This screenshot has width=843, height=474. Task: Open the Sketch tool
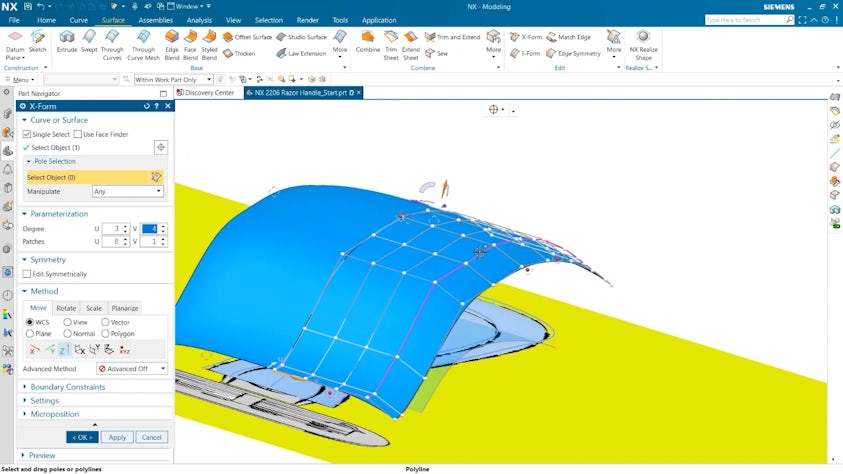click(x=37, y=42)
